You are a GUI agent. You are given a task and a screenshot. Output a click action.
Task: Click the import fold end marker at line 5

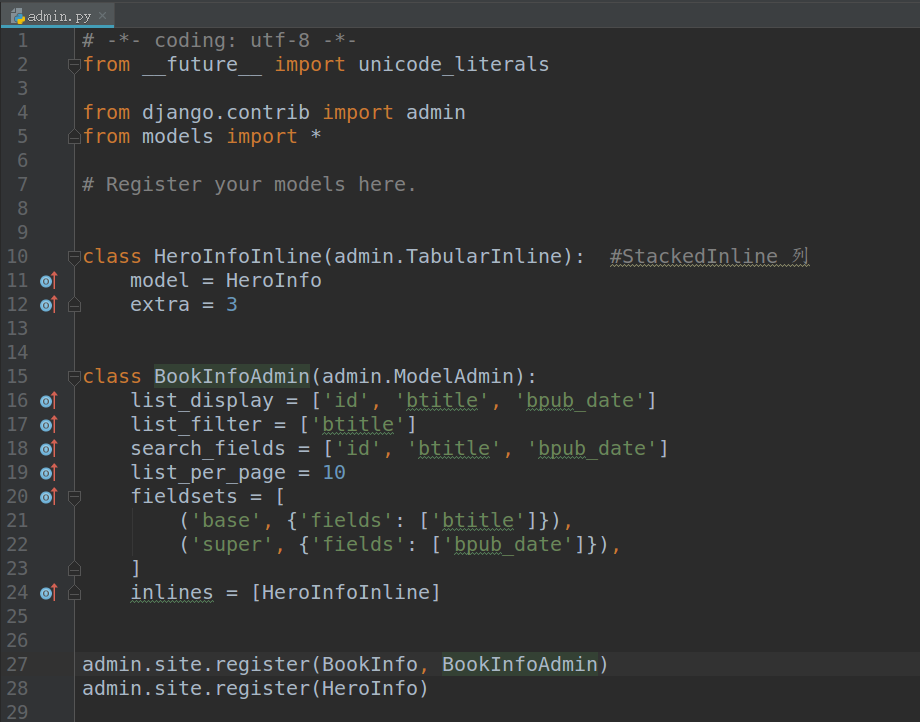[74, 137]
